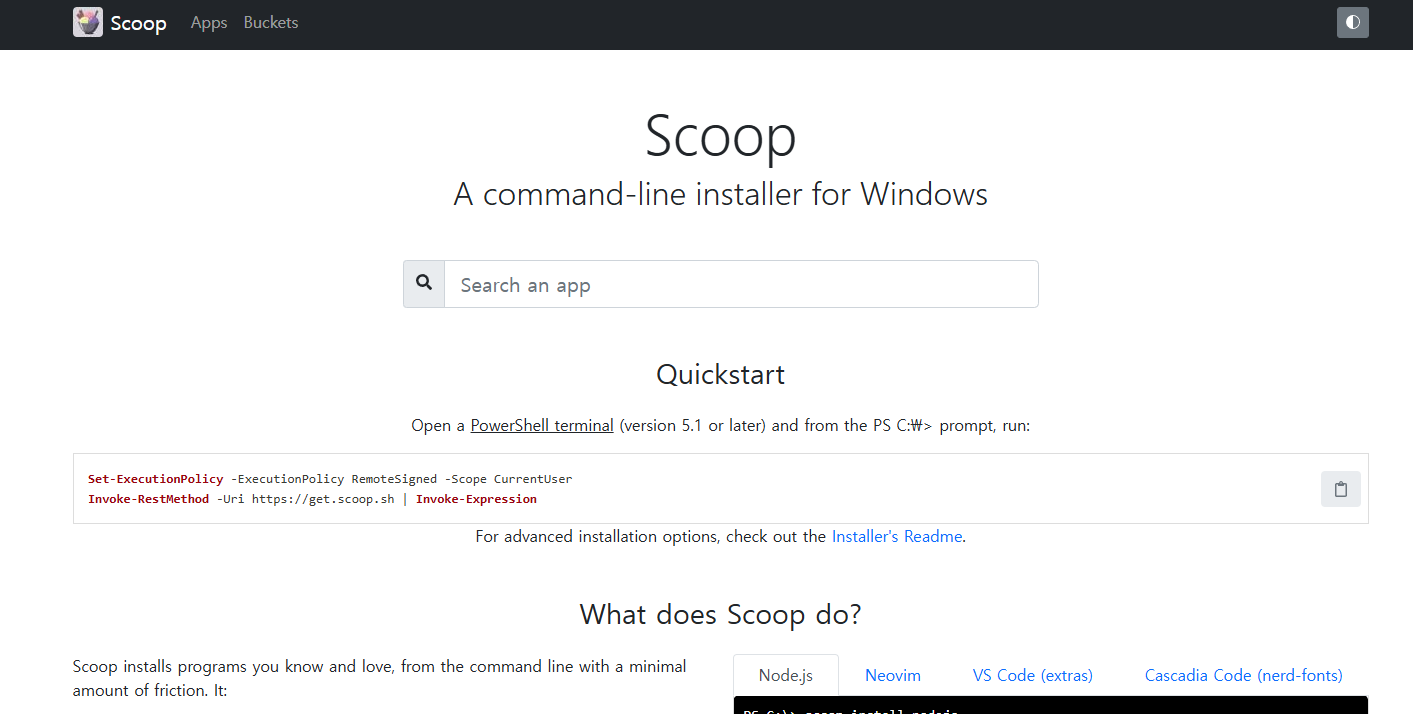
Task: Click the Scoop brand name in navbar
Action: (138, 23)
